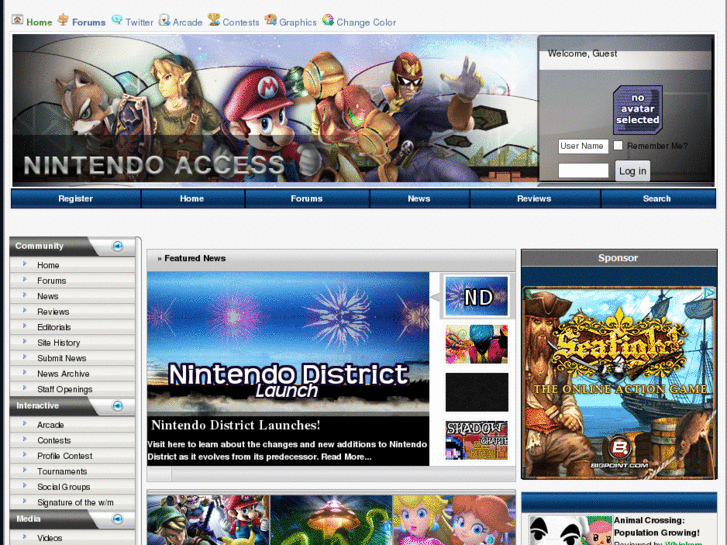
Task: Click the Seafight sponsor advertisement
Action: (x=619, y=383)
